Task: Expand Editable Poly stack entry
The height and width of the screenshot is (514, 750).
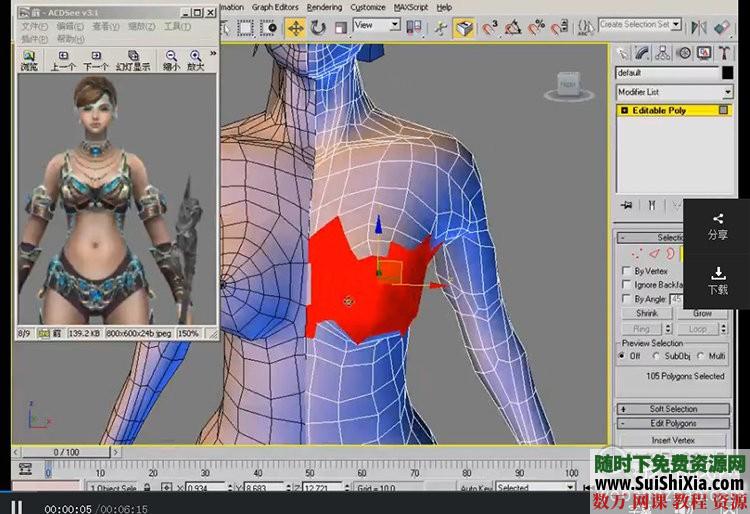Action: point(624,110)
